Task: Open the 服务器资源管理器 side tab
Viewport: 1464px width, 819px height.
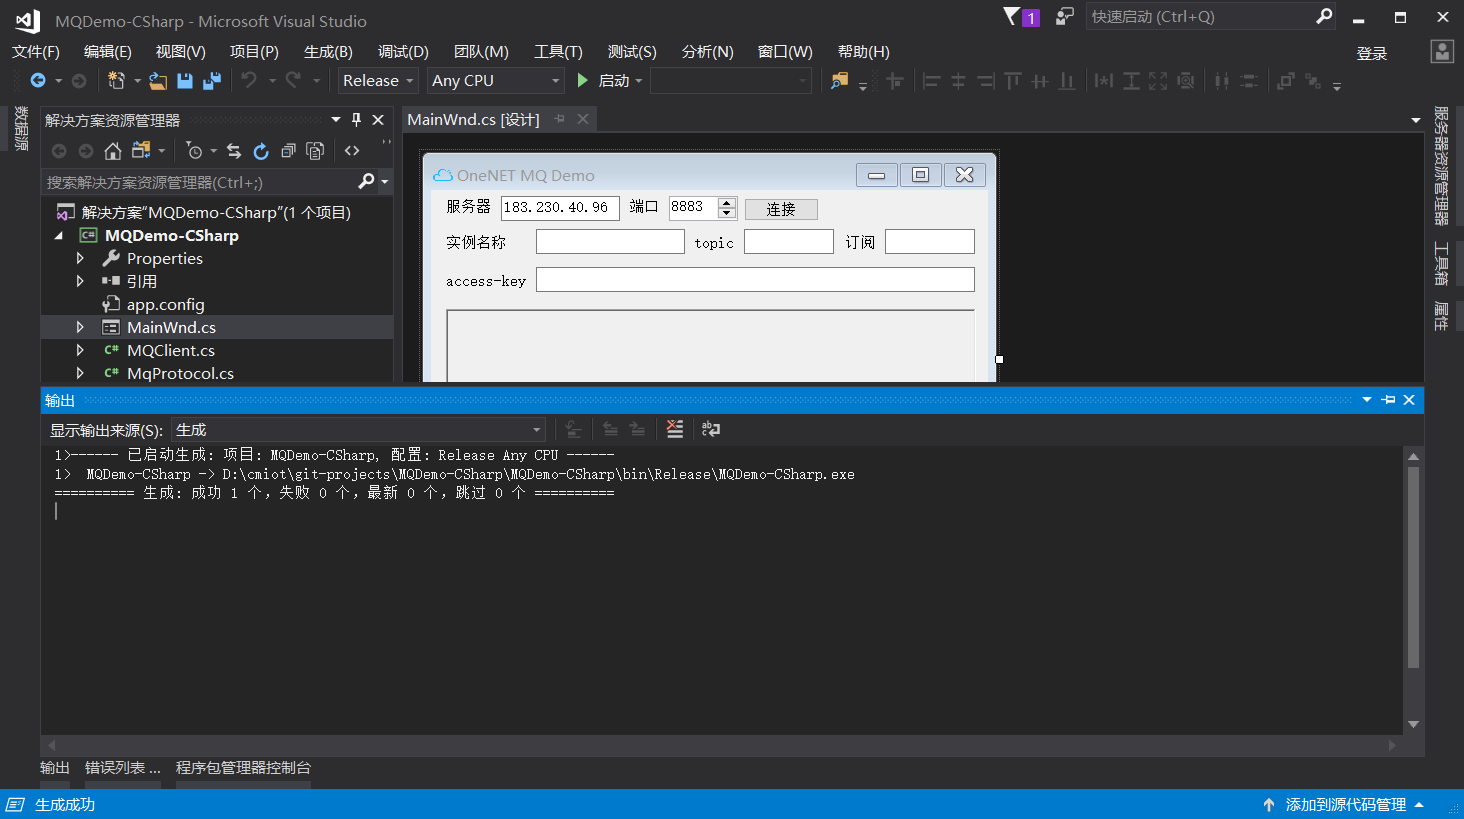Action: [x=1441, y=165]
